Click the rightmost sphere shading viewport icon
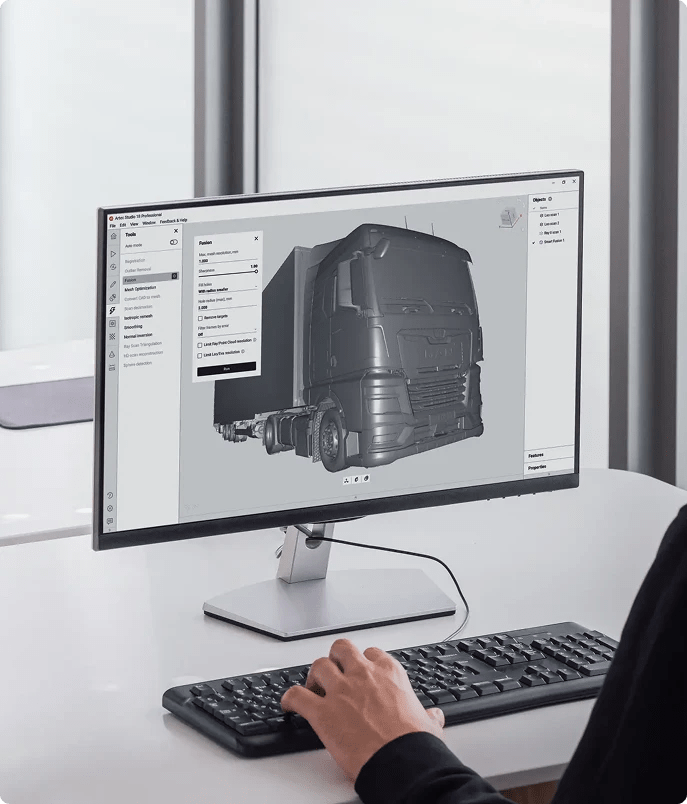 [x=366, y=478]
